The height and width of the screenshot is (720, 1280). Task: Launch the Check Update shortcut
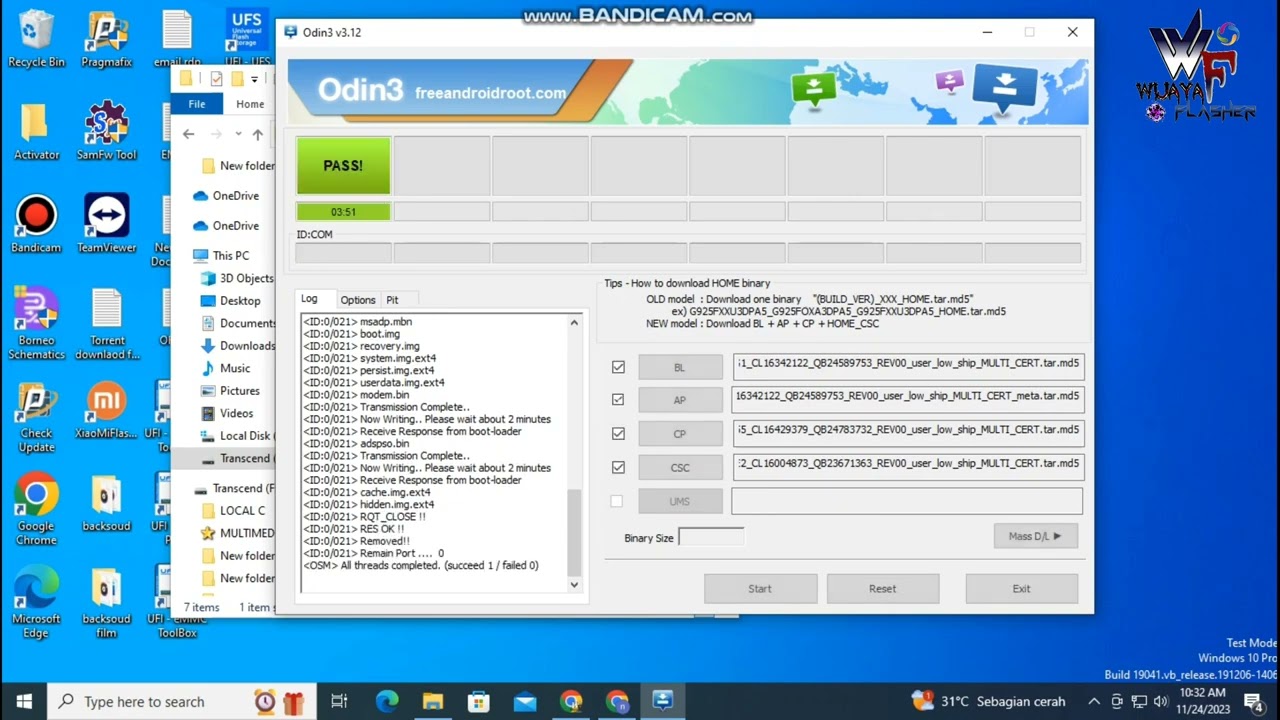pos(36,417)
